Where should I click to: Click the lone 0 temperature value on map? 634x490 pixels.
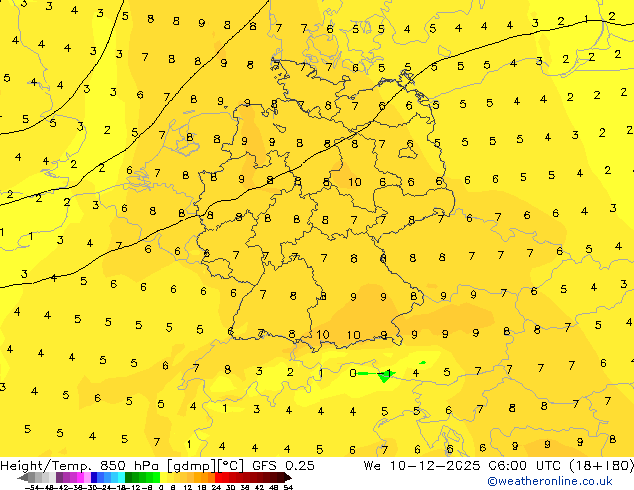tap(353, 373)
